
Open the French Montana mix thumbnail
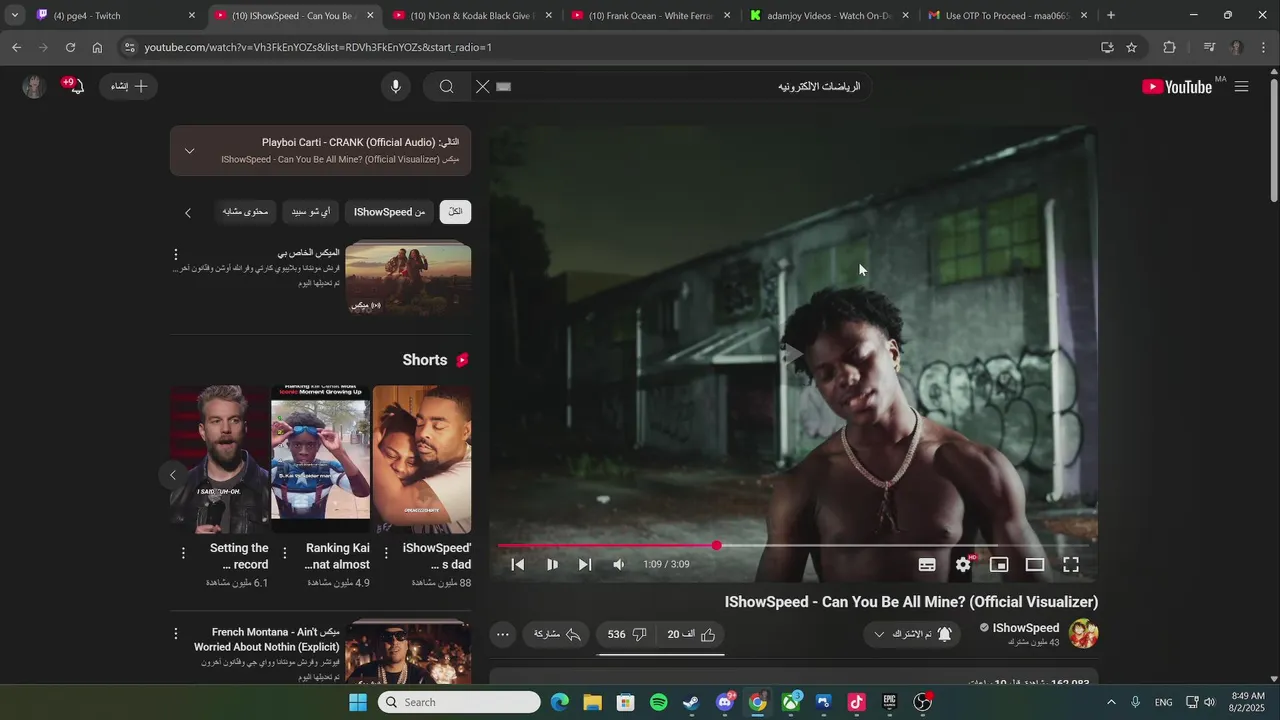tap(408, 653)
